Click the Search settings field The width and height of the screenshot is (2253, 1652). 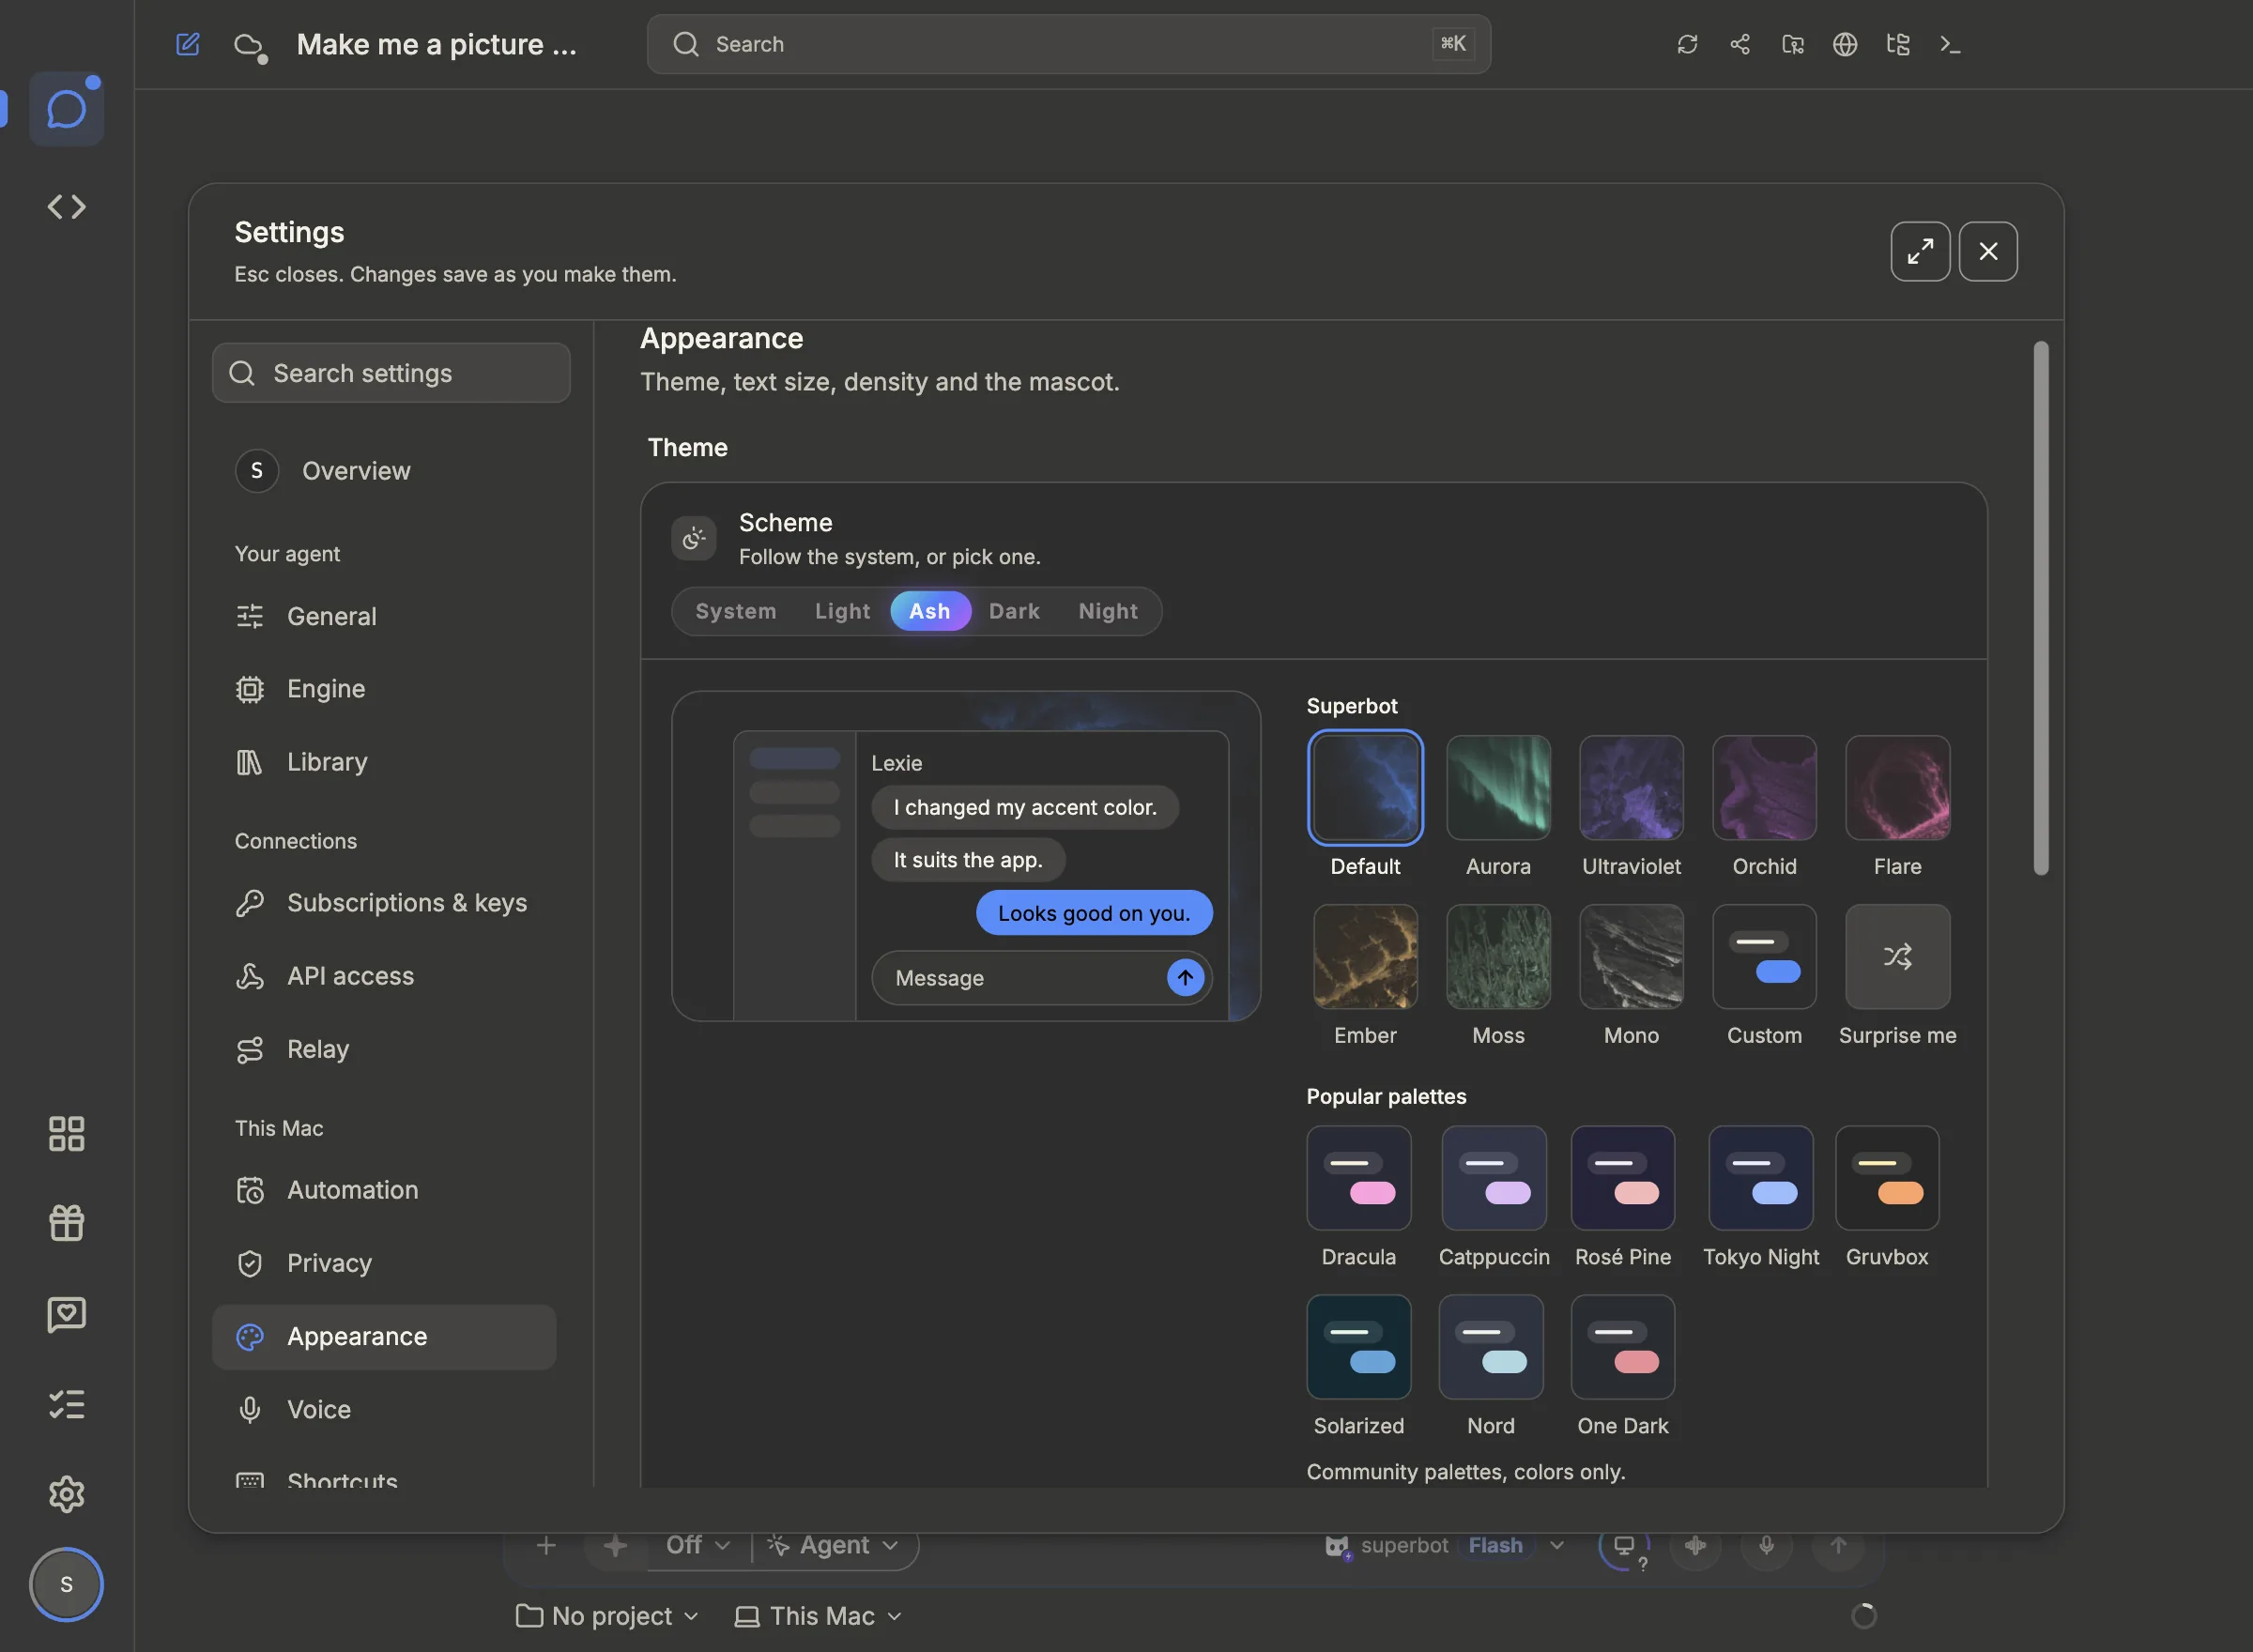[x=391, y=373]
